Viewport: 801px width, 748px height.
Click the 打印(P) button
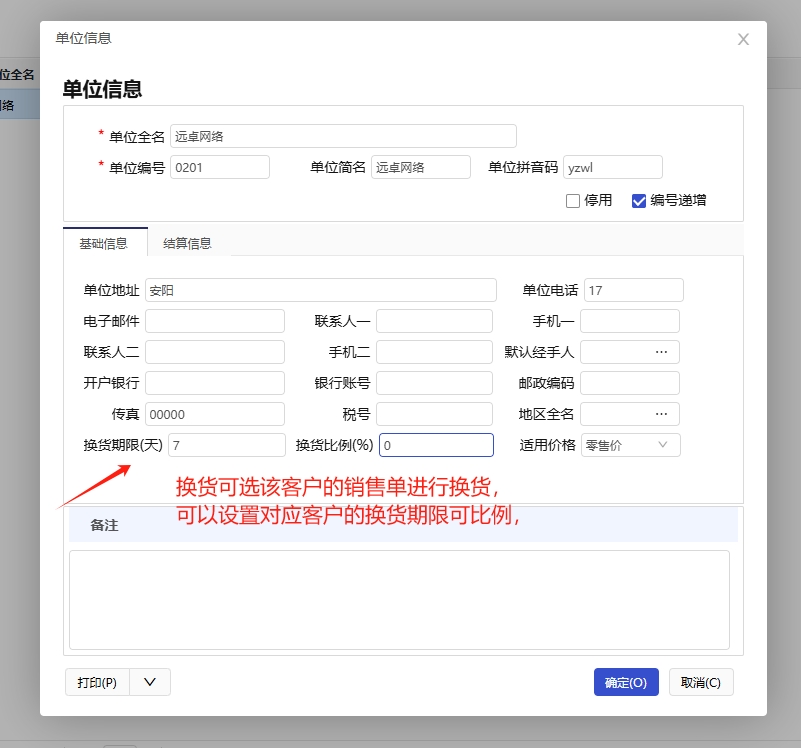(97, 682)
